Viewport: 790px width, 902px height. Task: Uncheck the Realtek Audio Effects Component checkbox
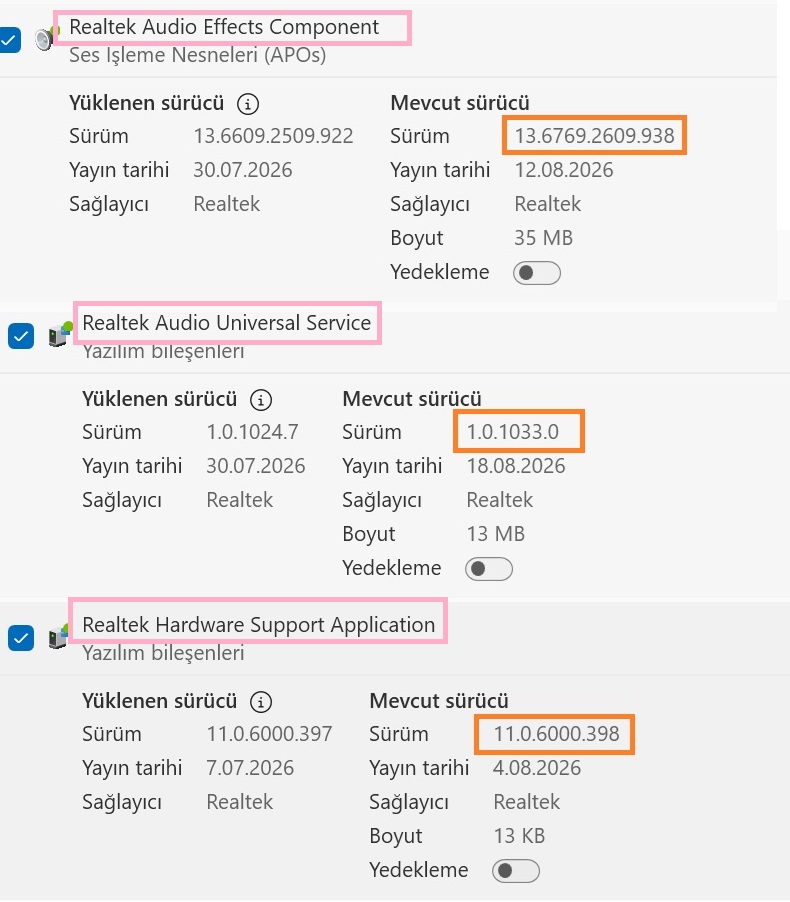coord(10,40)
